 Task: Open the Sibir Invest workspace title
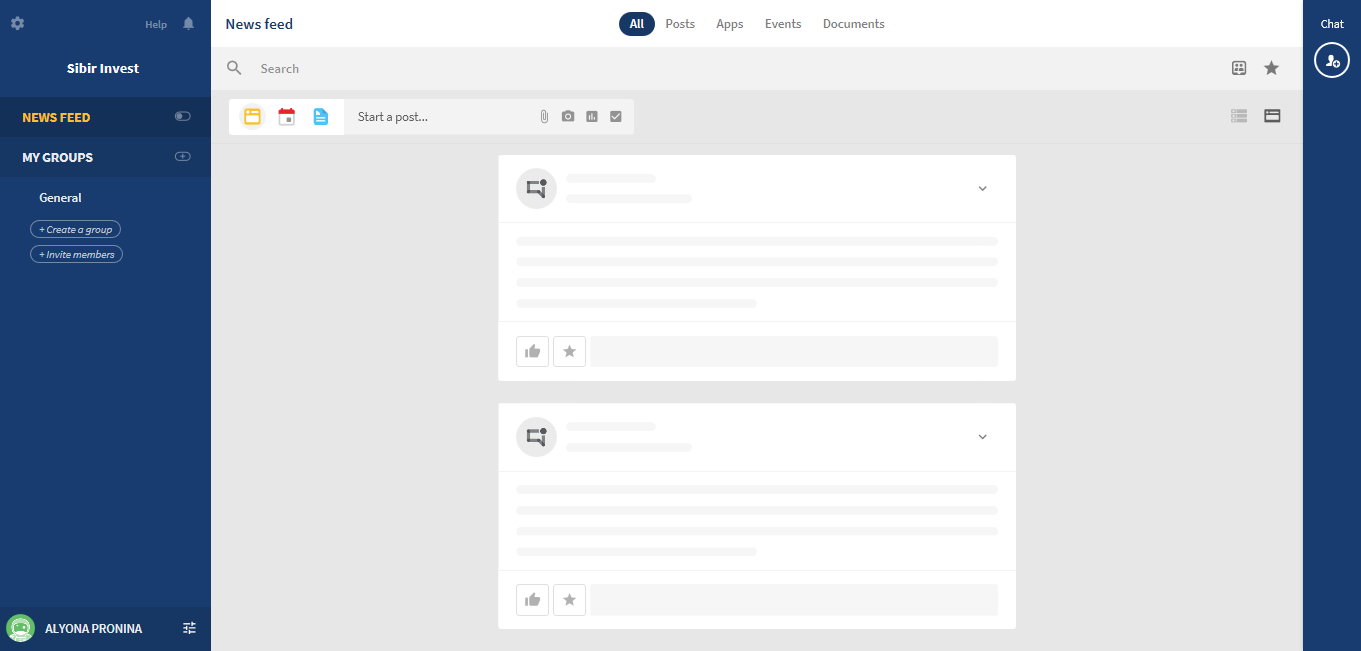pyautogui.click(x=103, y=68)
